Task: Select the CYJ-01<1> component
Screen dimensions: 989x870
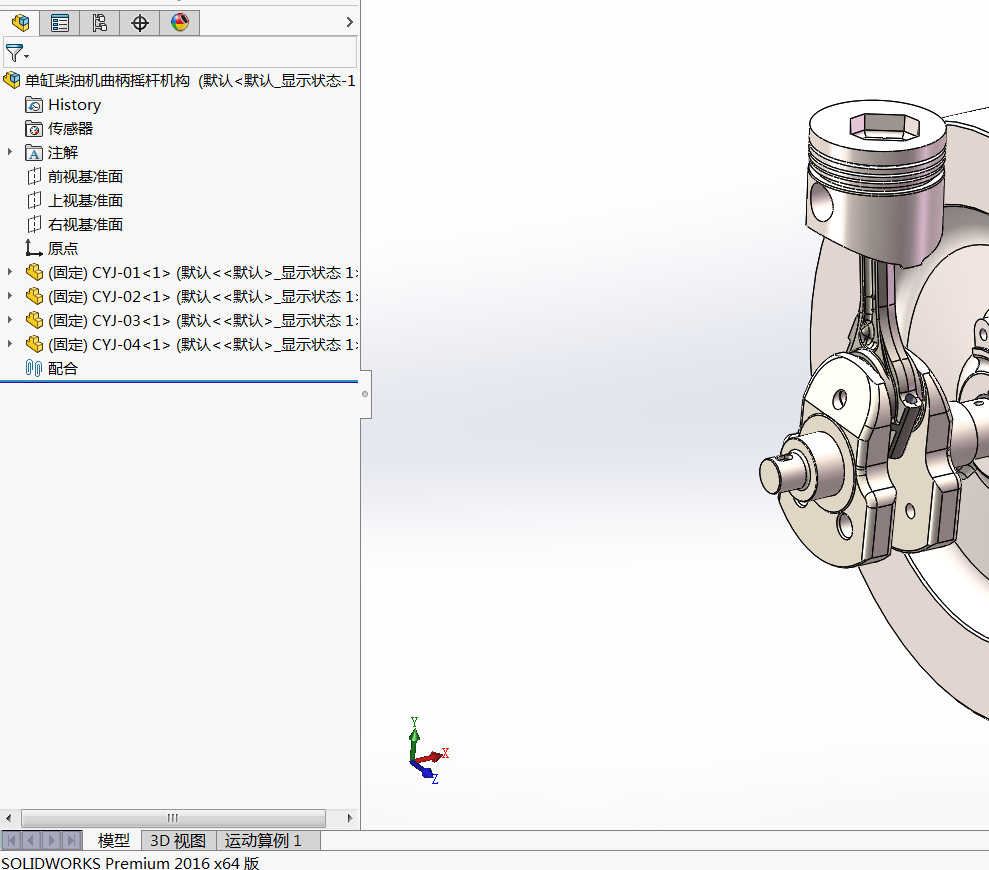Action: click(203, 273)
